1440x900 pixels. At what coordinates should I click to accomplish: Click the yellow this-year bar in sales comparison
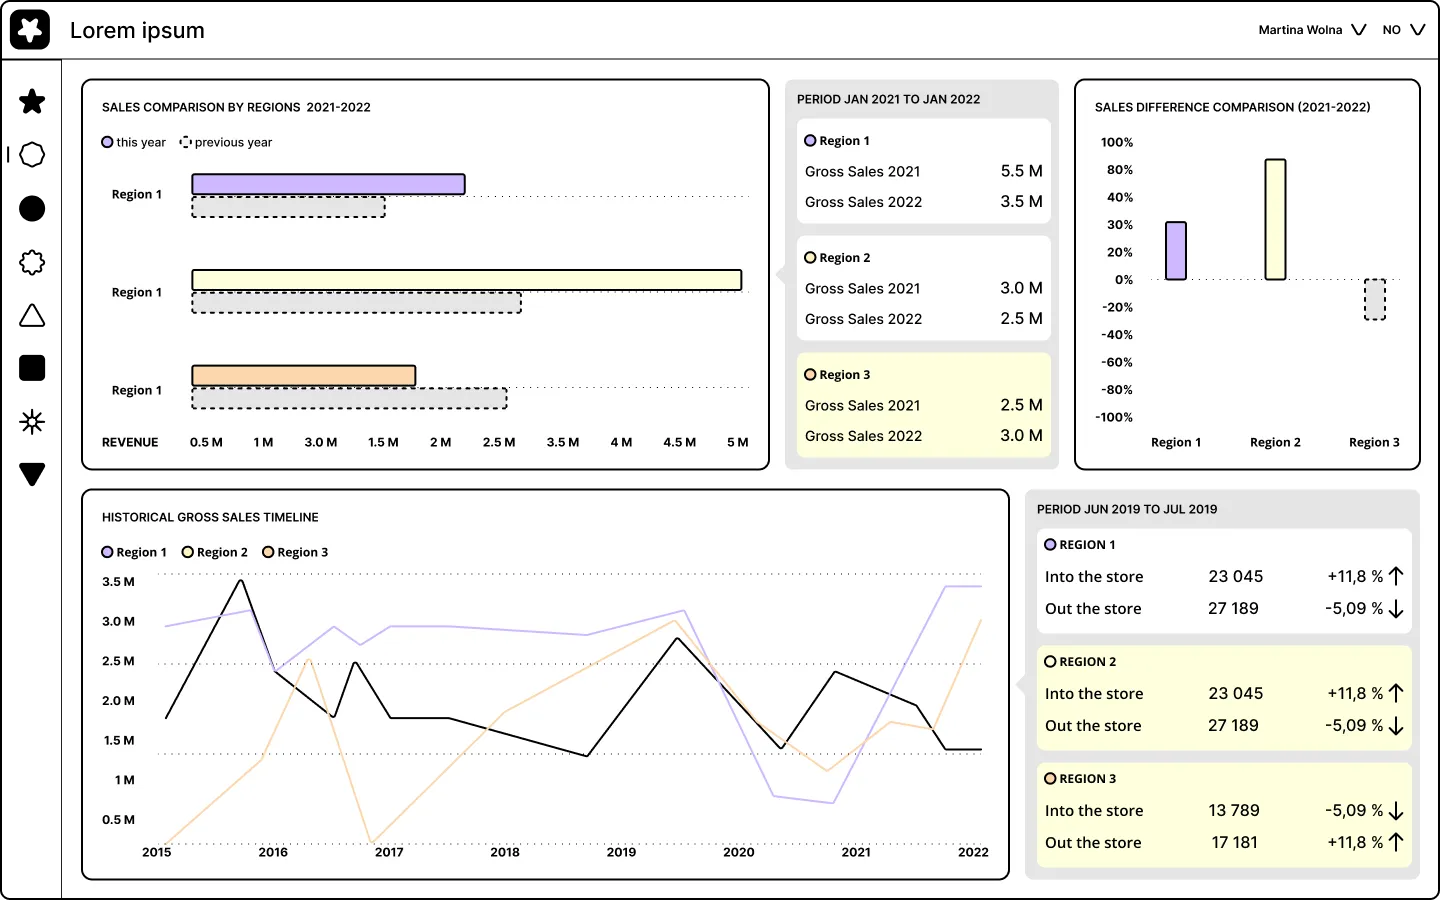tap(467, 280)
